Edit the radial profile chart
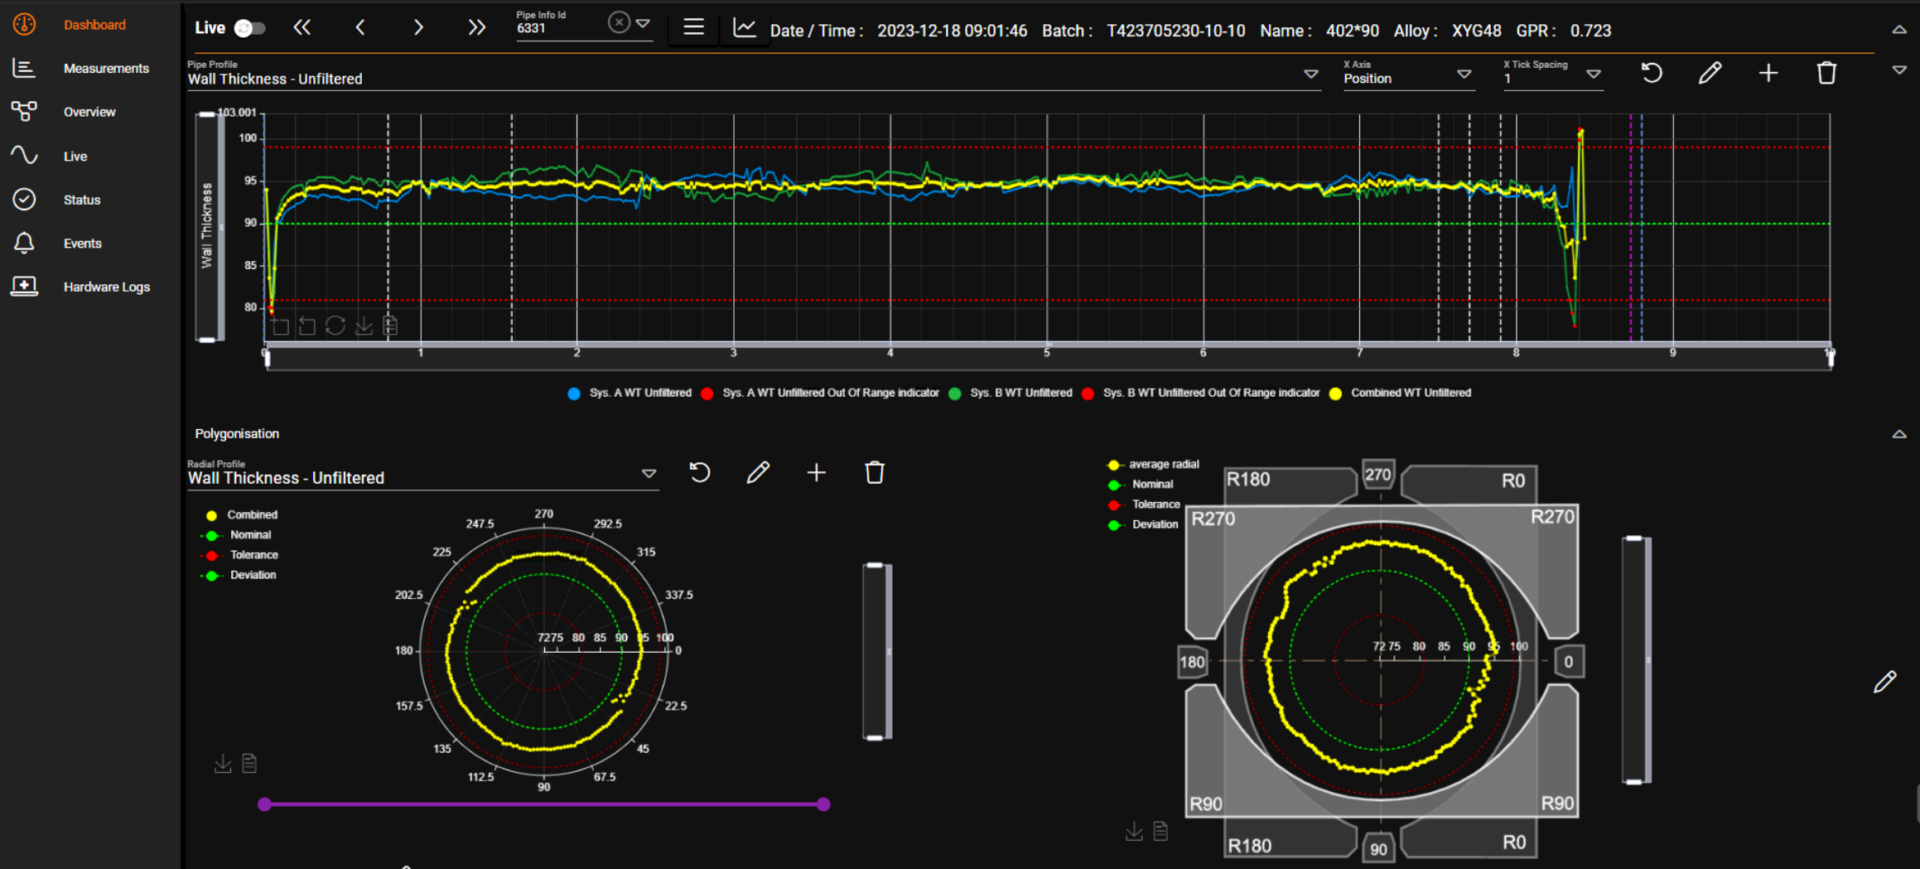 click(758, 472)
